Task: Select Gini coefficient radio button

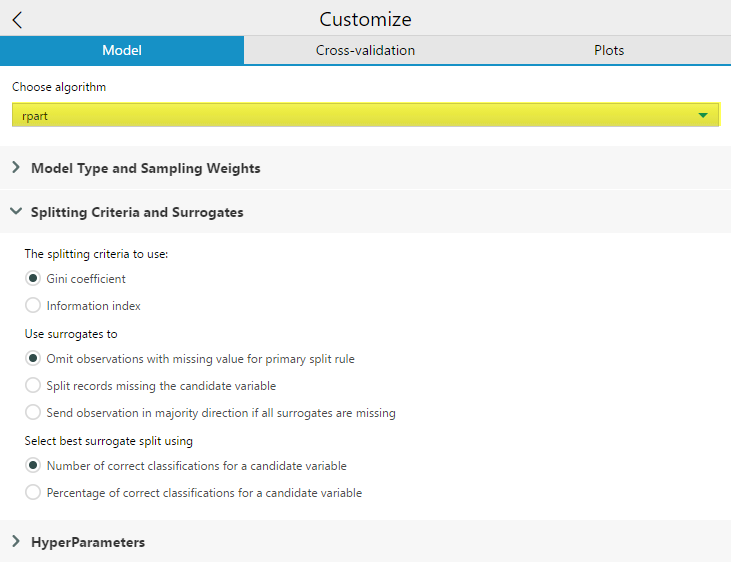Action: (x=34, y=279)
